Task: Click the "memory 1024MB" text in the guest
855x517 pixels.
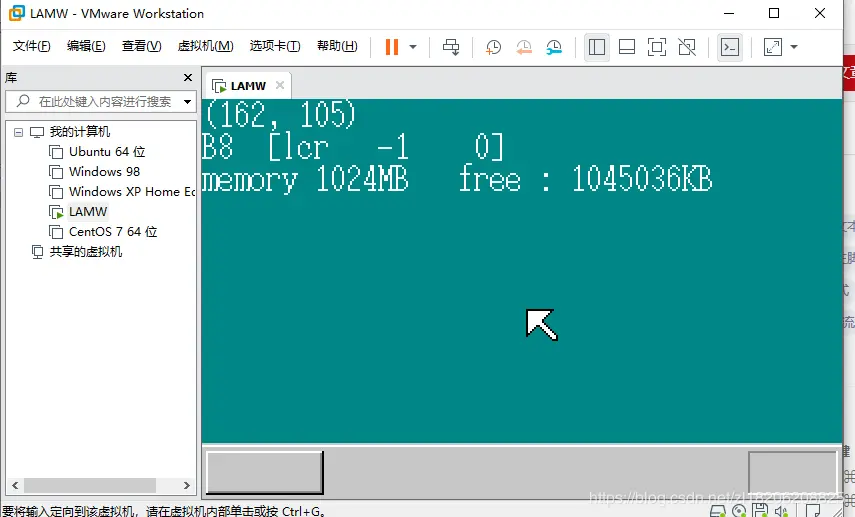Action: click(305, 179)
